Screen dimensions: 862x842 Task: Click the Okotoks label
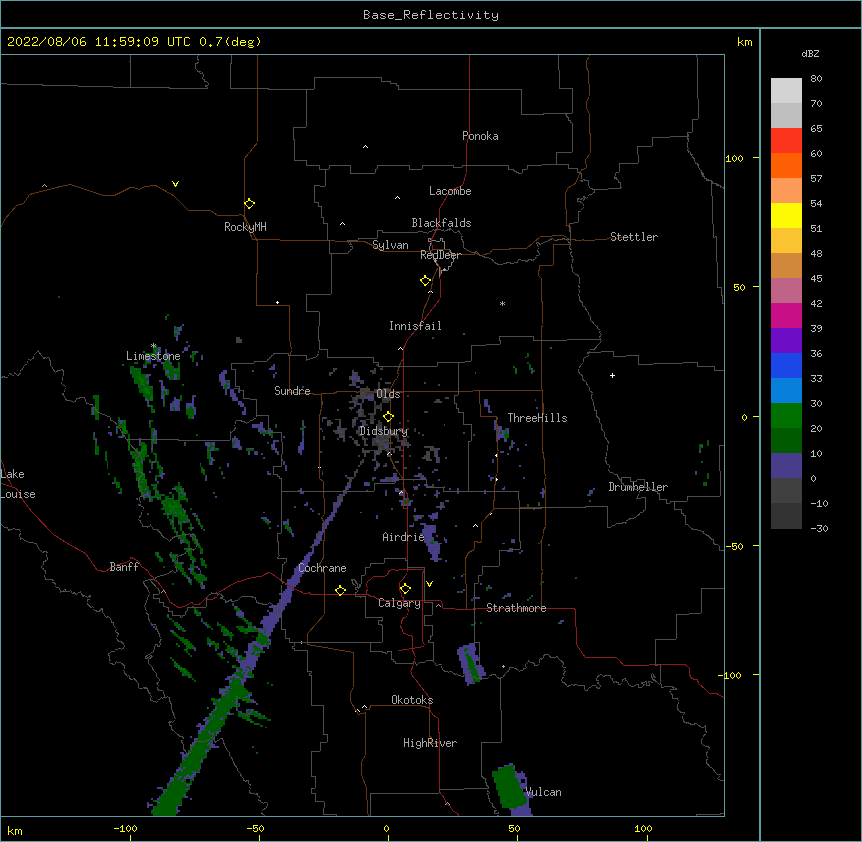coord(412,700)
